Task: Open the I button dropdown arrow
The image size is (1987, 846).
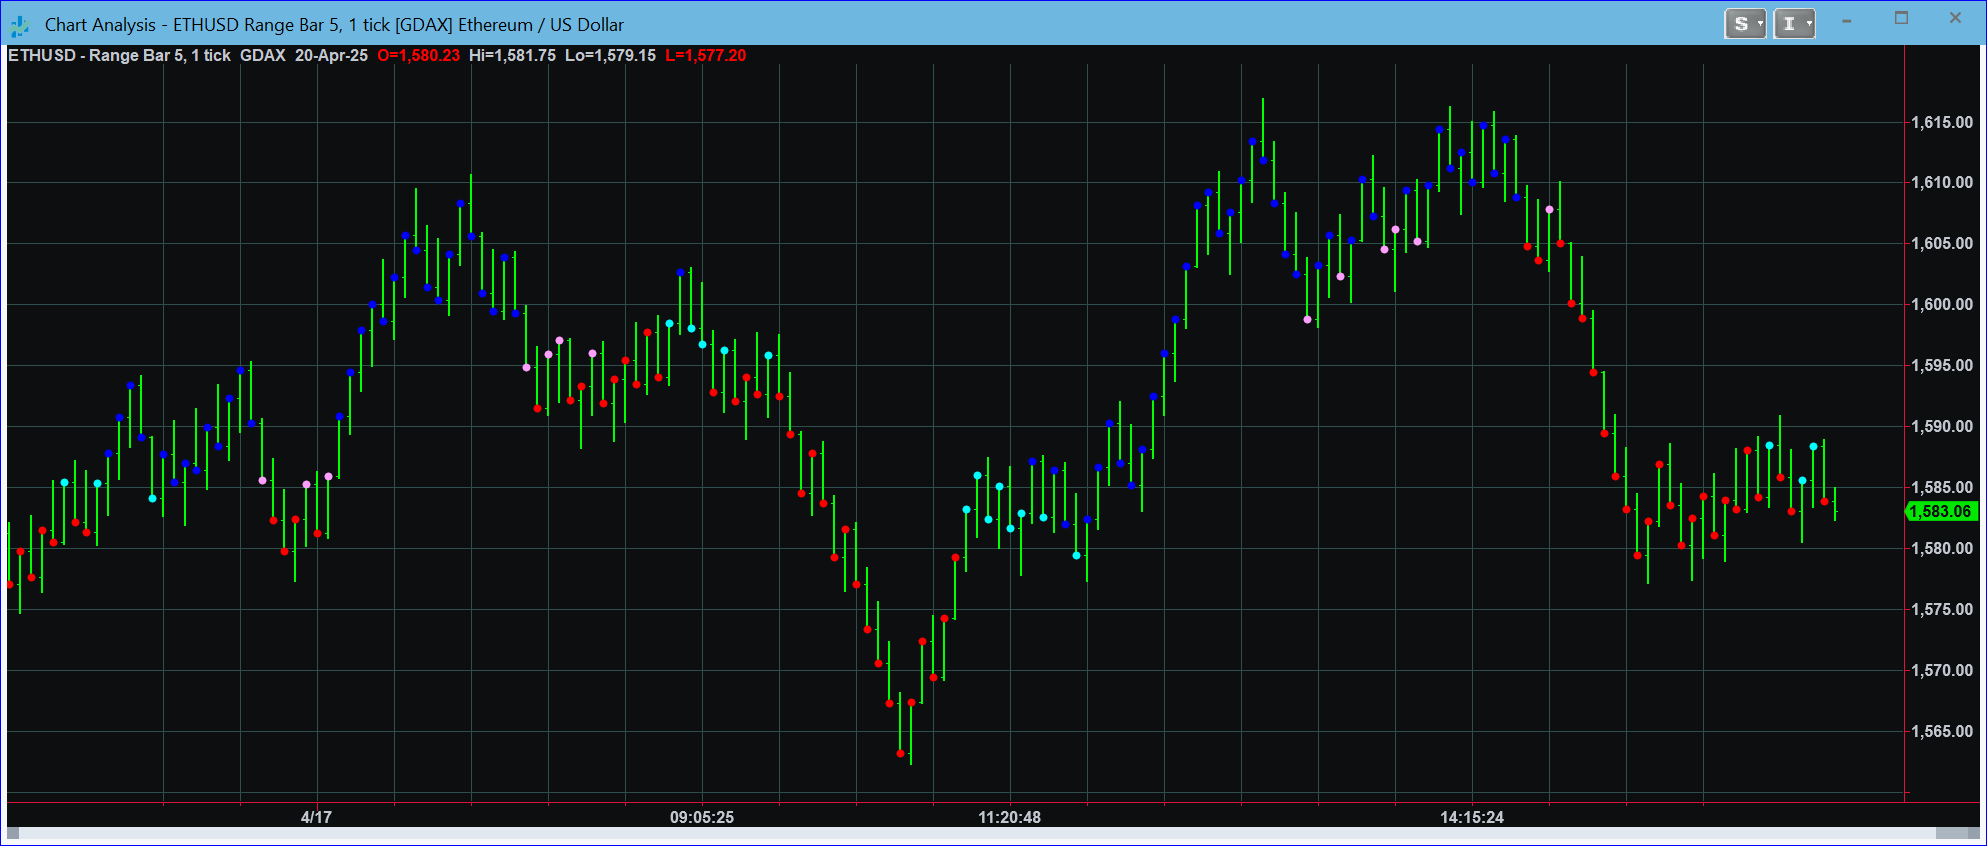Action: [1809, 24]
